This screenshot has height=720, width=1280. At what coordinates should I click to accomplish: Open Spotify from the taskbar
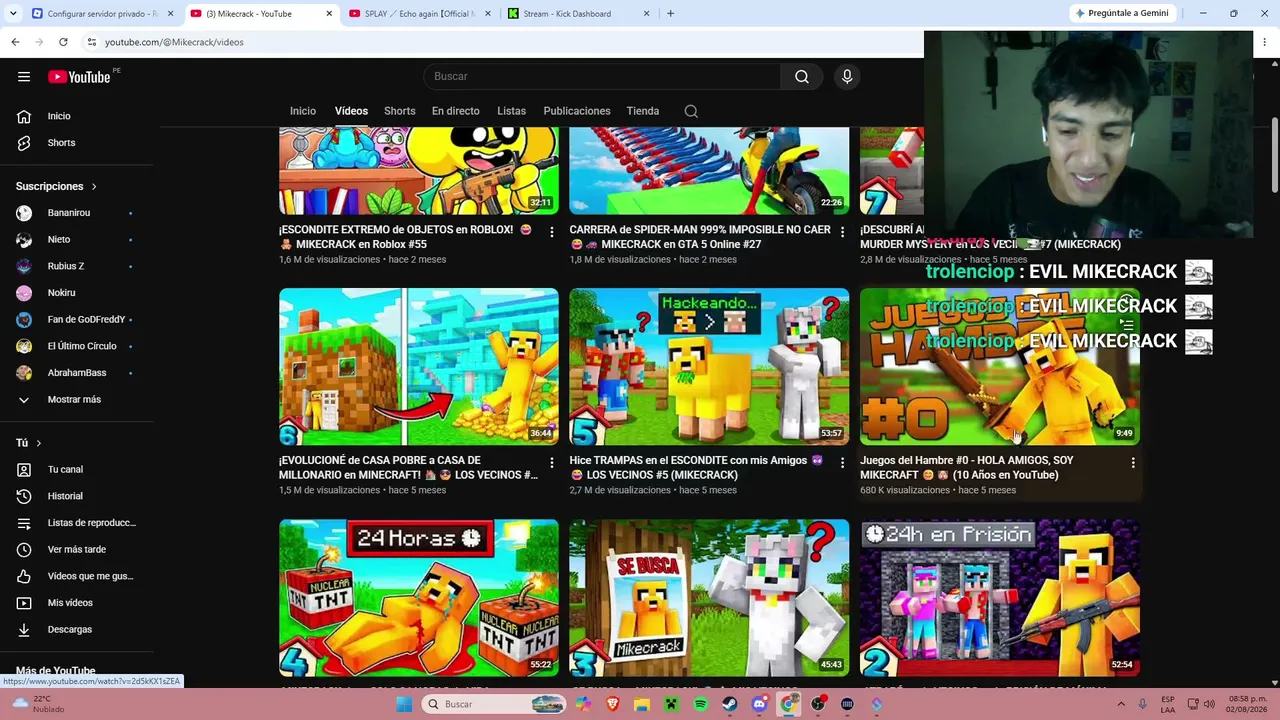[701, 704]
